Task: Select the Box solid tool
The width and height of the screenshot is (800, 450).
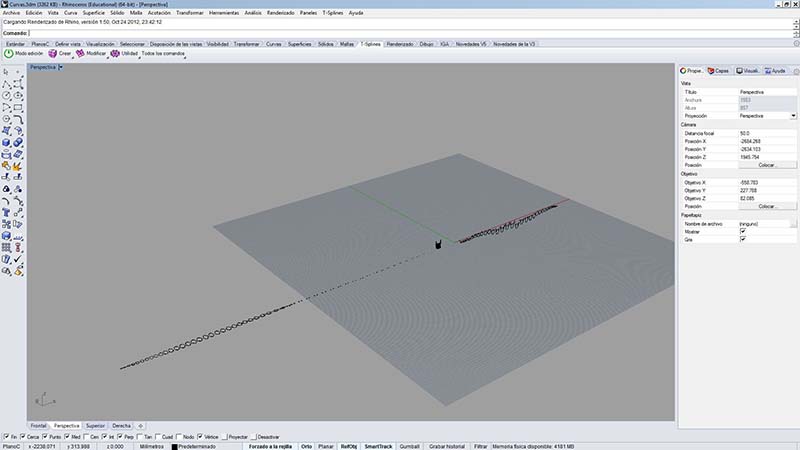Action: click(6, 142)
